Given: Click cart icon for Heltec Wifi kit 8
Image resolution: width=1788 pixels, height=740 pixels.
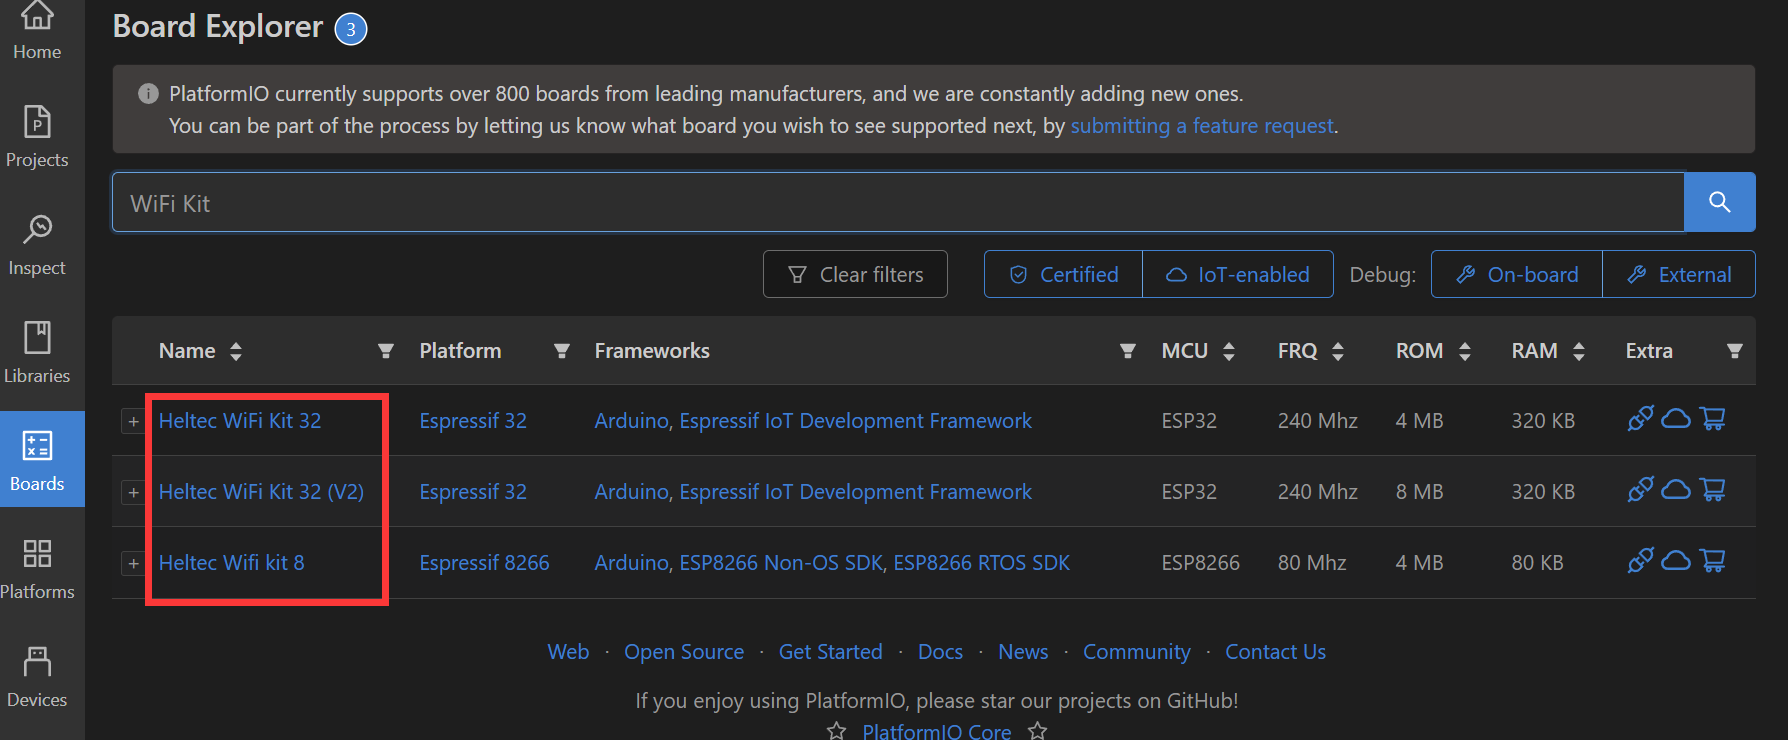Looking at the screenshot, I should (x=1713, y=560).
